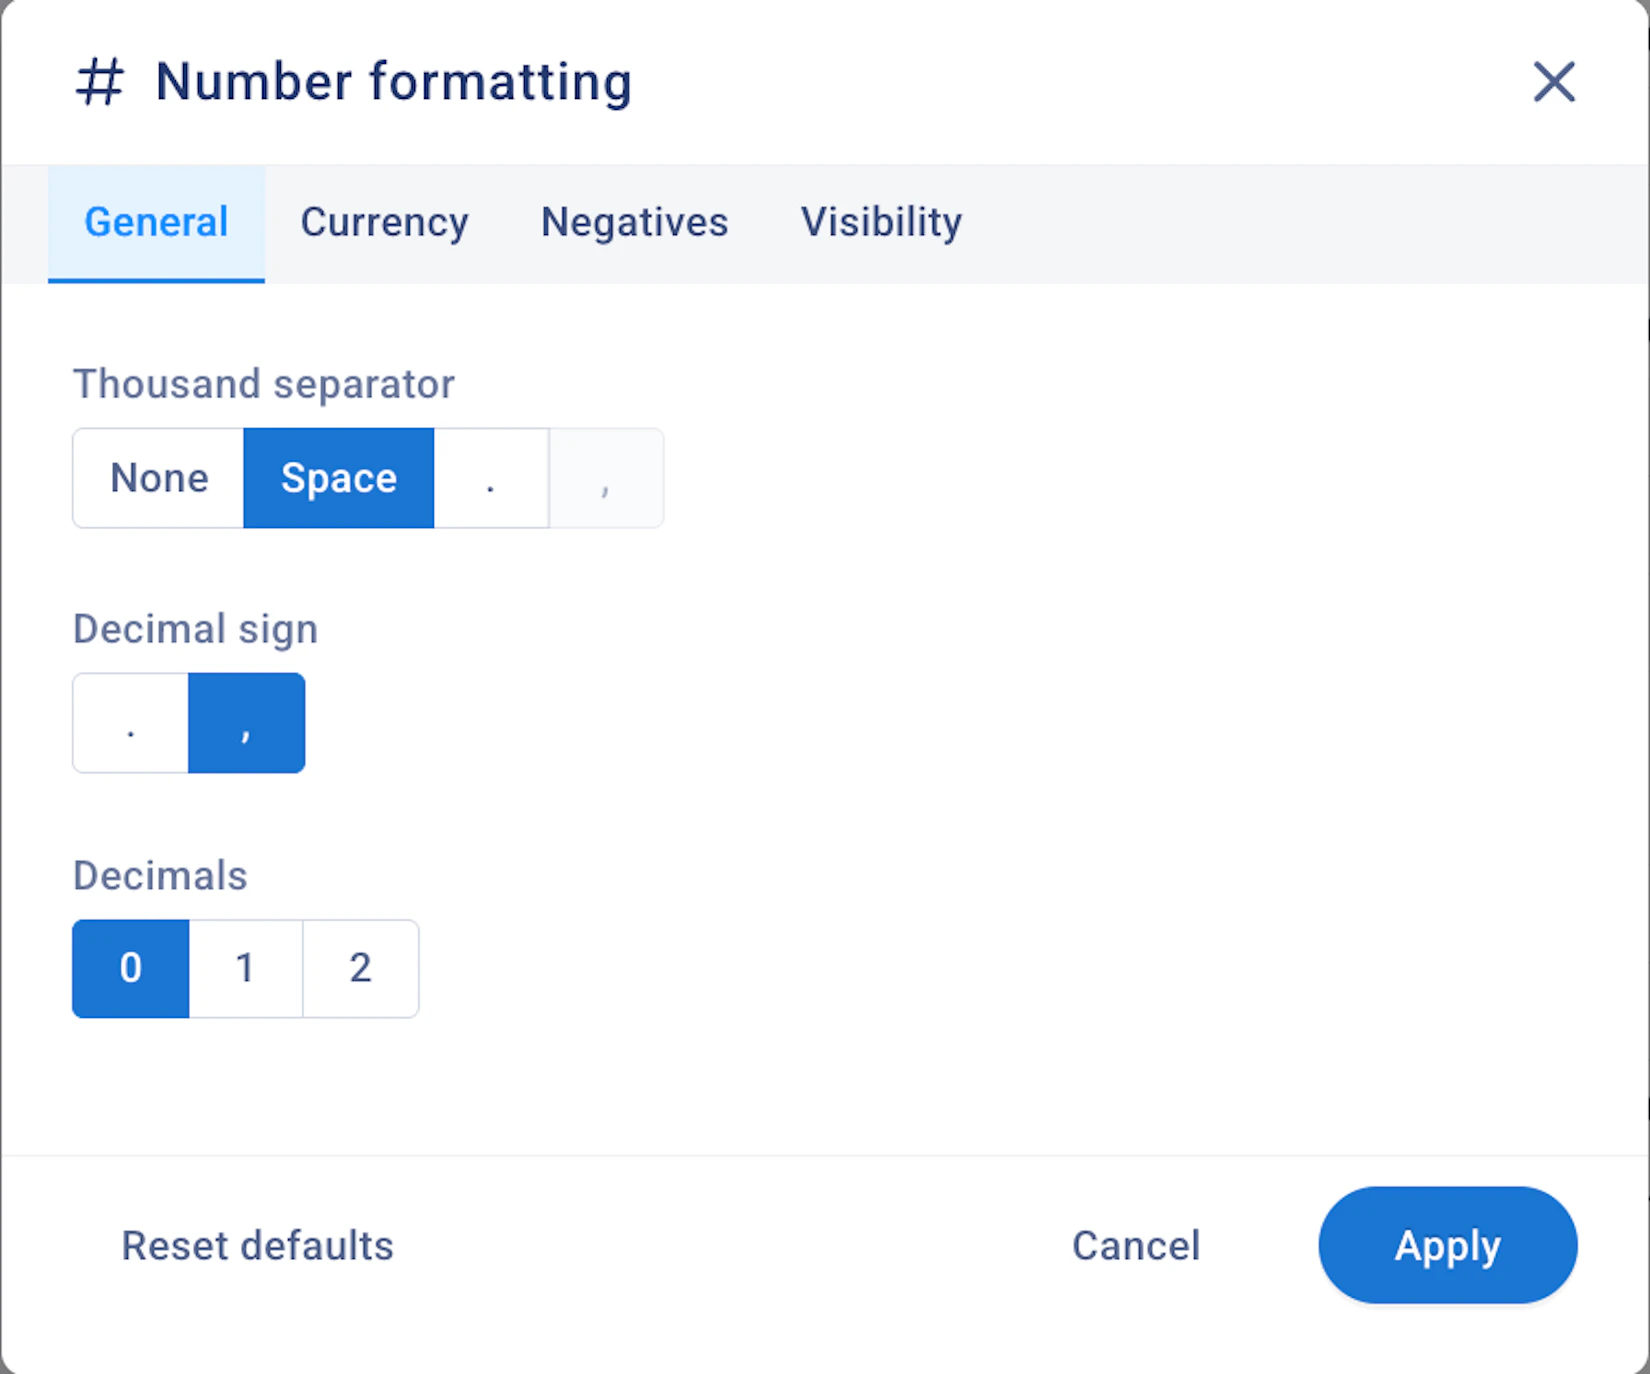Set decimal sign to period
1650x1374 pixels.
(131, 723)
